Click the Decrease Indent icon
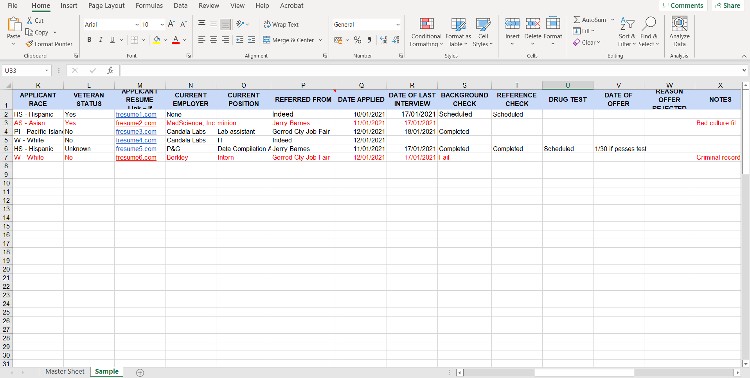 point(239,40)
